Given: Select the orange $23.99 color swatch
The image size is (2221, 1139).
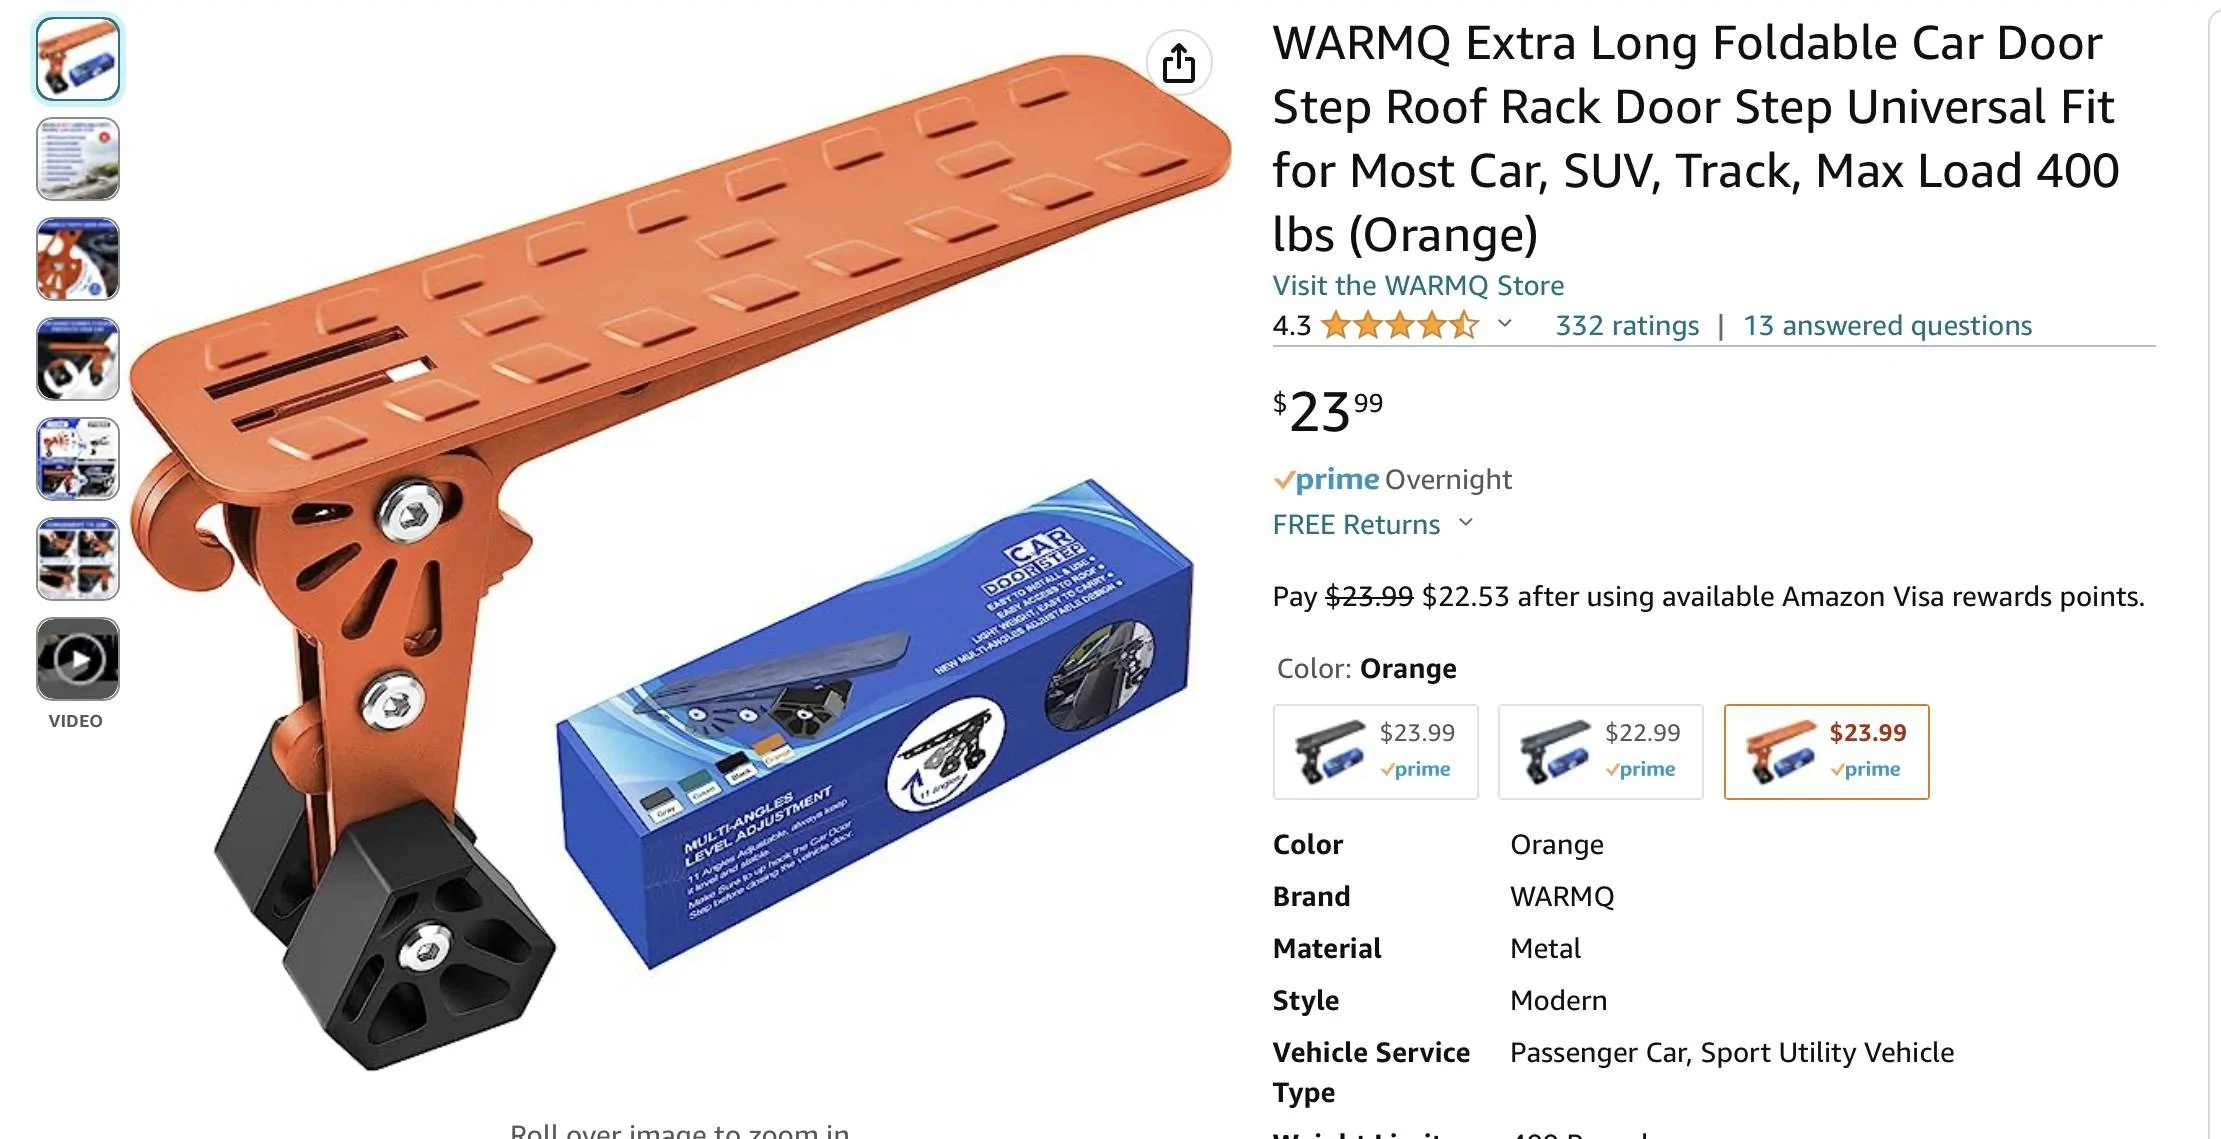Looking at the screenshot, I should (x=1826, y=752).
